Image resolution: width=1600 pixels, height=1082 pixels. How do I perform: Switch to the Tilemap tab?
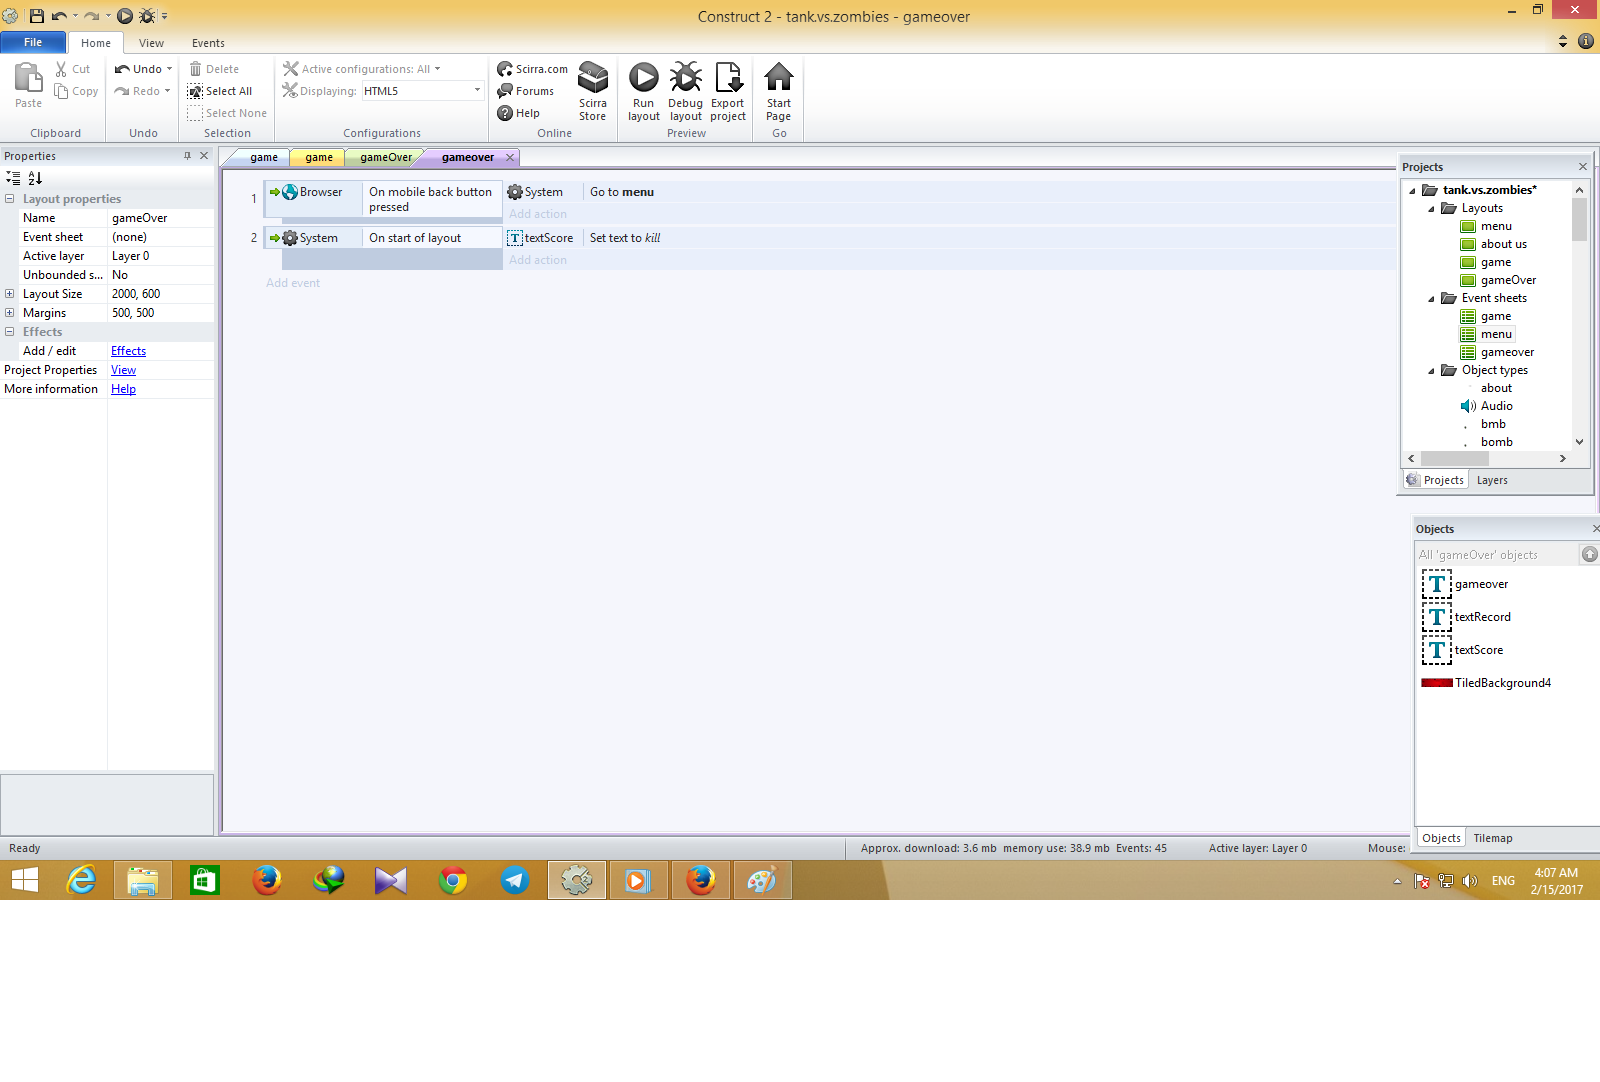coord(1492,838)
